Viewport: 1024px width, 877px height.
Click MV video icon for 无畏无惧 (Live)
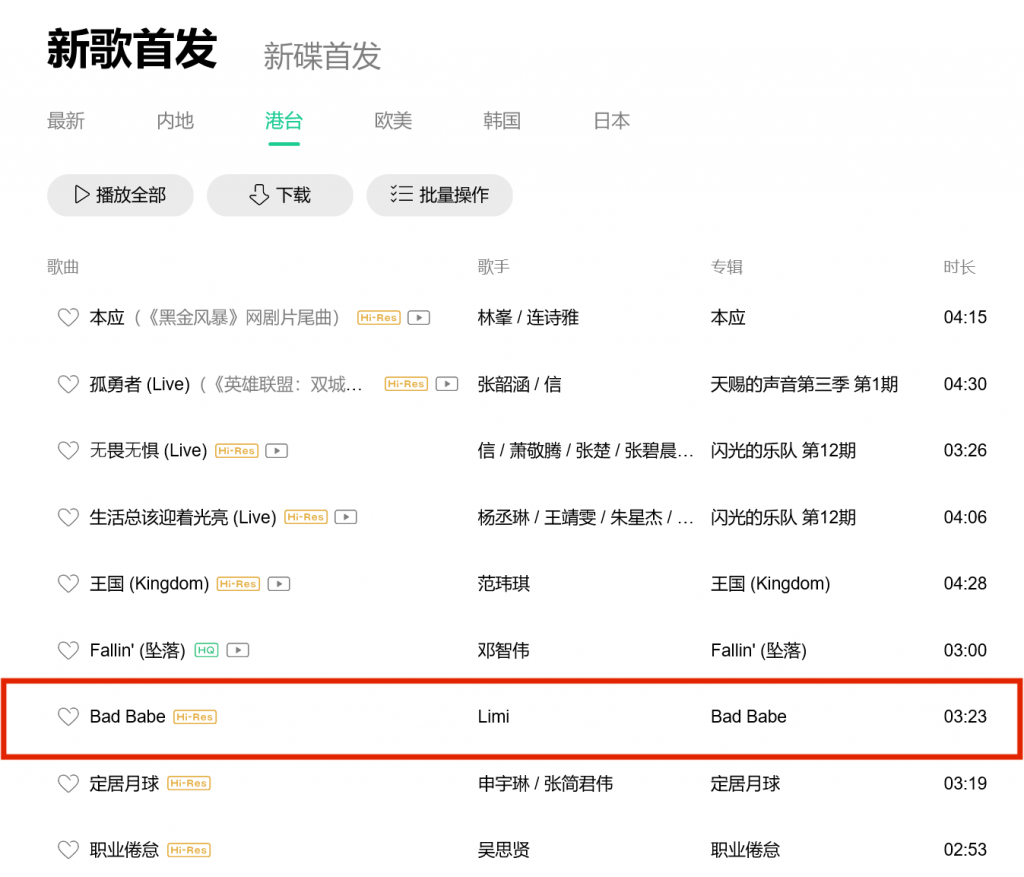[277, 451]
